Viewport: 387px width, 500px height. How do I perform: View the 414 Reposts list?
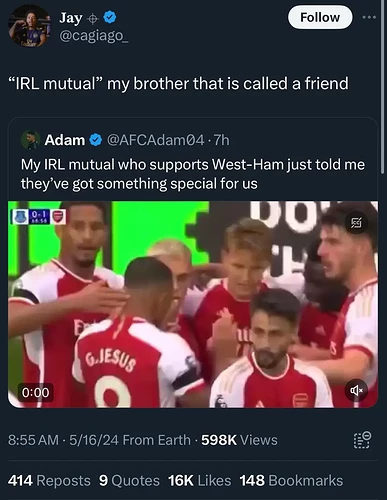tap(49, 481)
